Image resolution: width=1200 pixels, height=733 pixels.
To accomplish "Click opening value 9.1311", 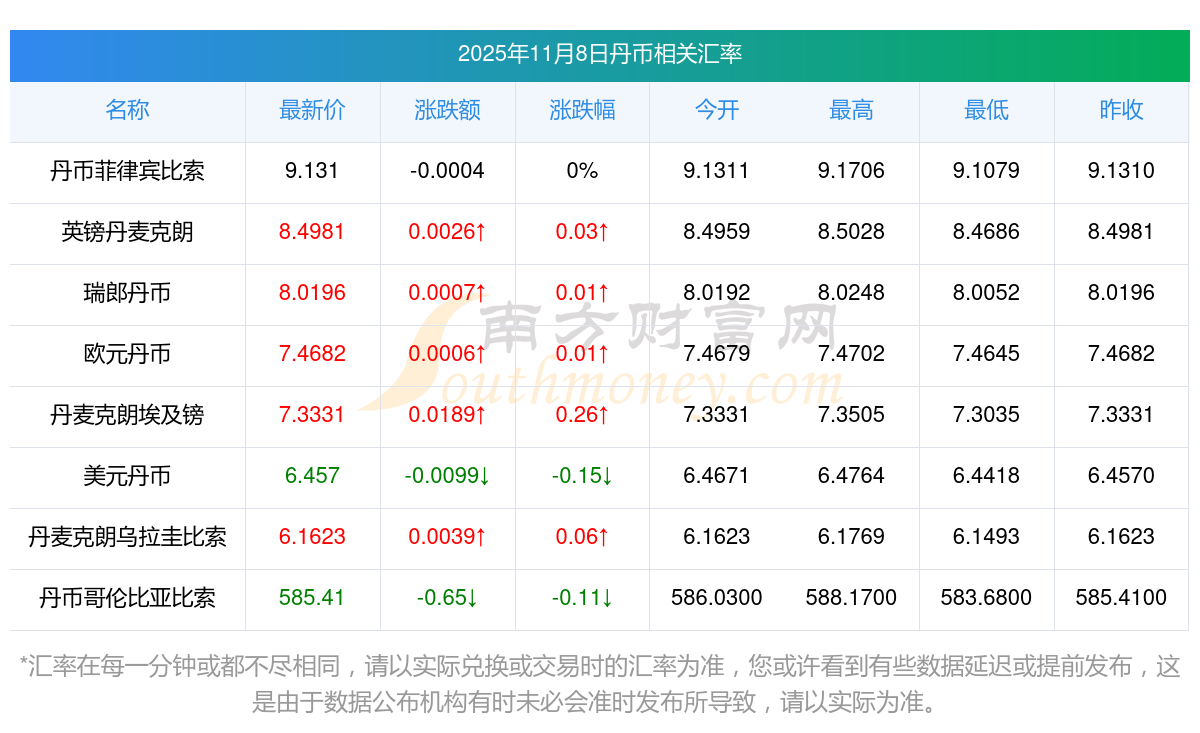I will click(717, 171).
